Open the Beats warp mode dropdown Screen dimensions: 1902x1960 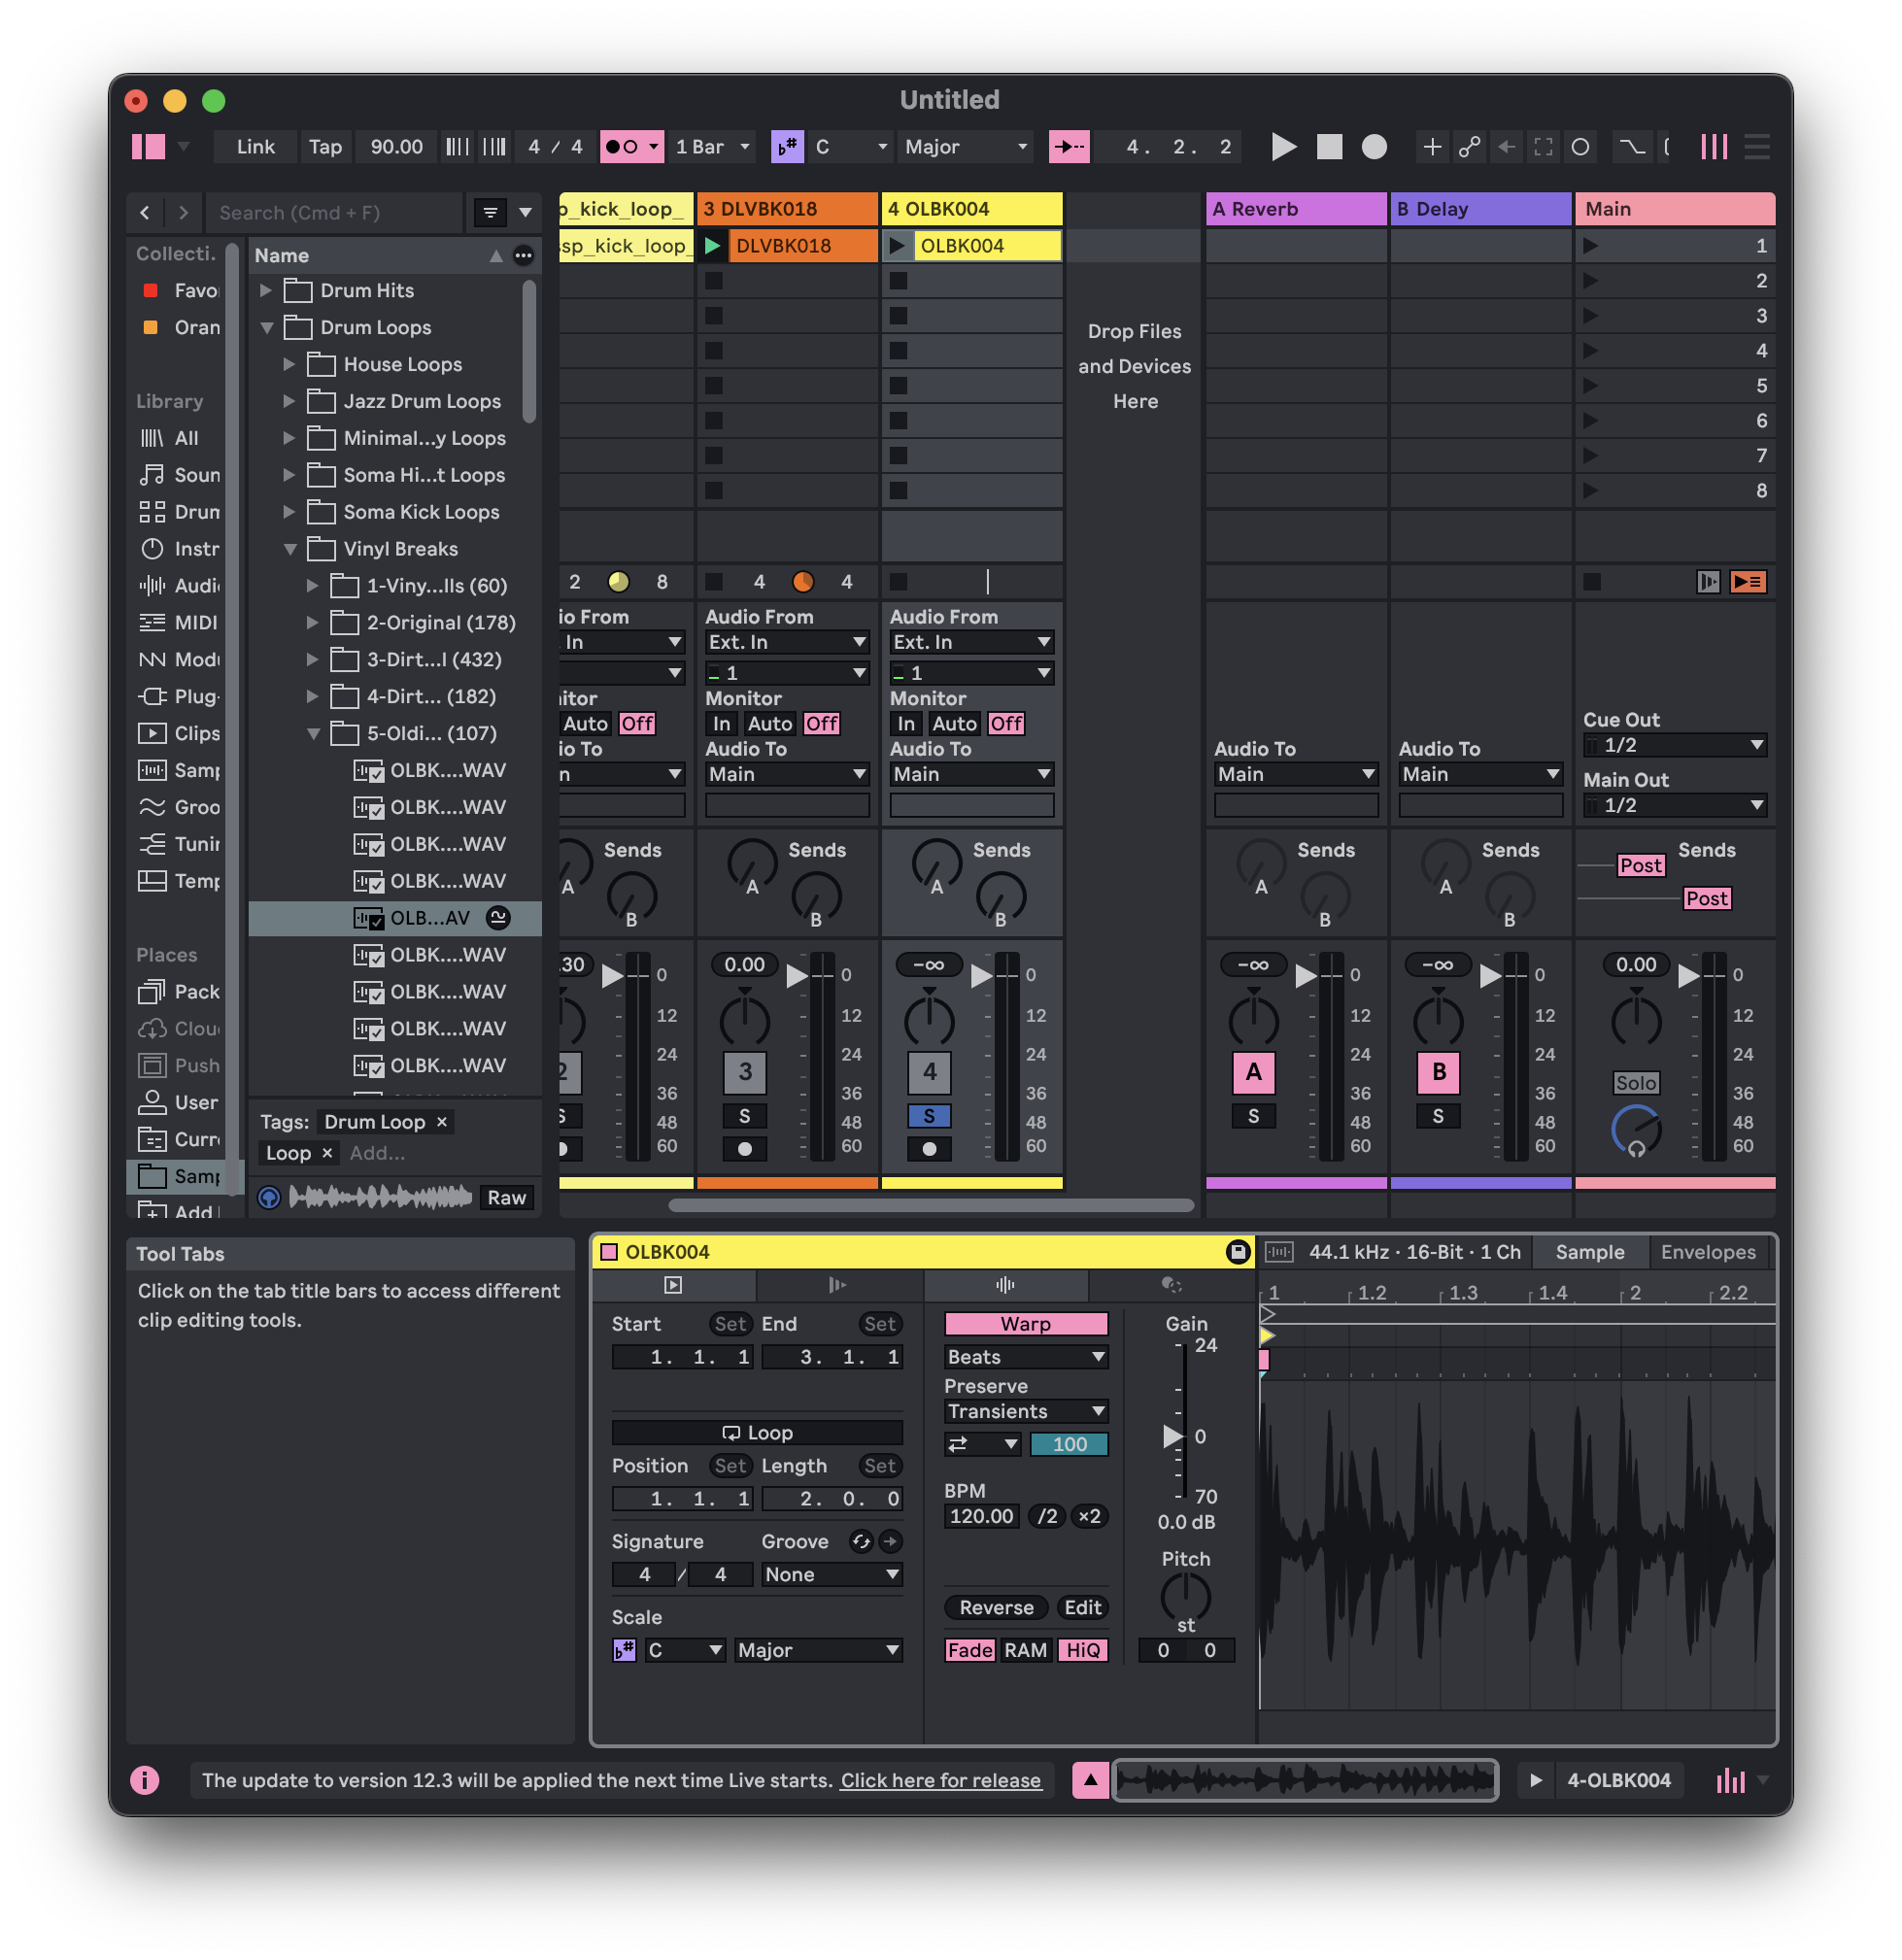click(x=1025, y=1357)
